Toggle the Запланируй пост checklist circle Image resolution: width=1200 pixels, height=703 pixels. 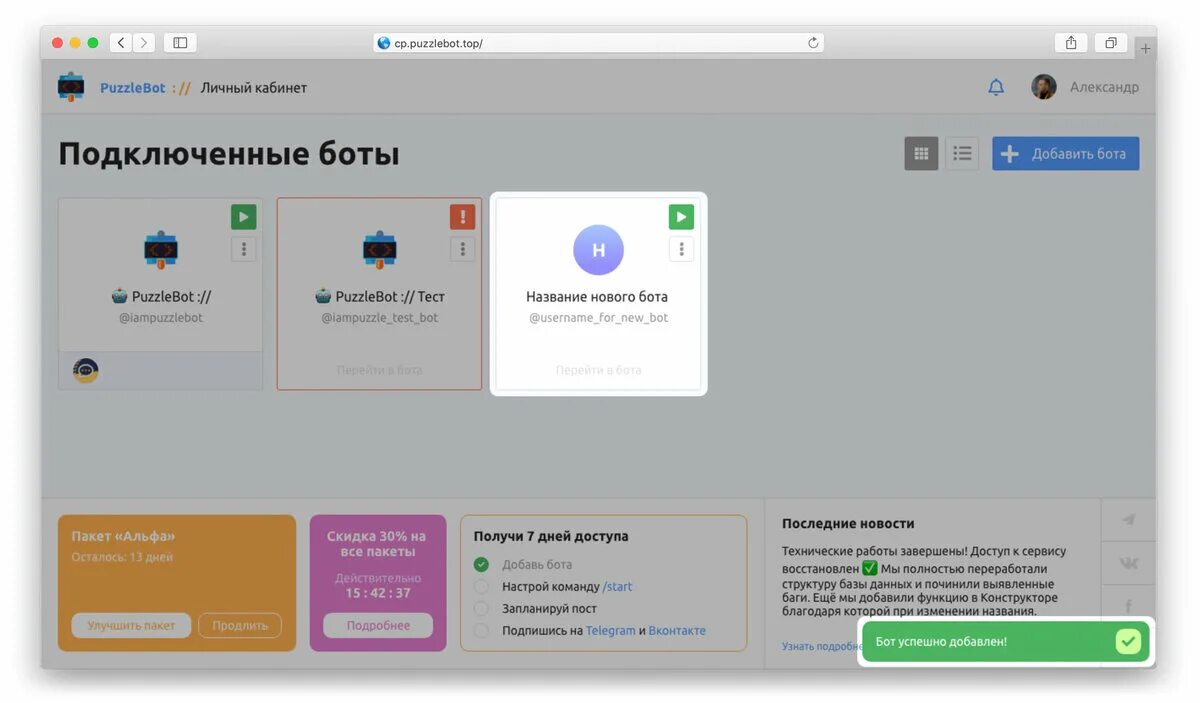tap(481, 608)
